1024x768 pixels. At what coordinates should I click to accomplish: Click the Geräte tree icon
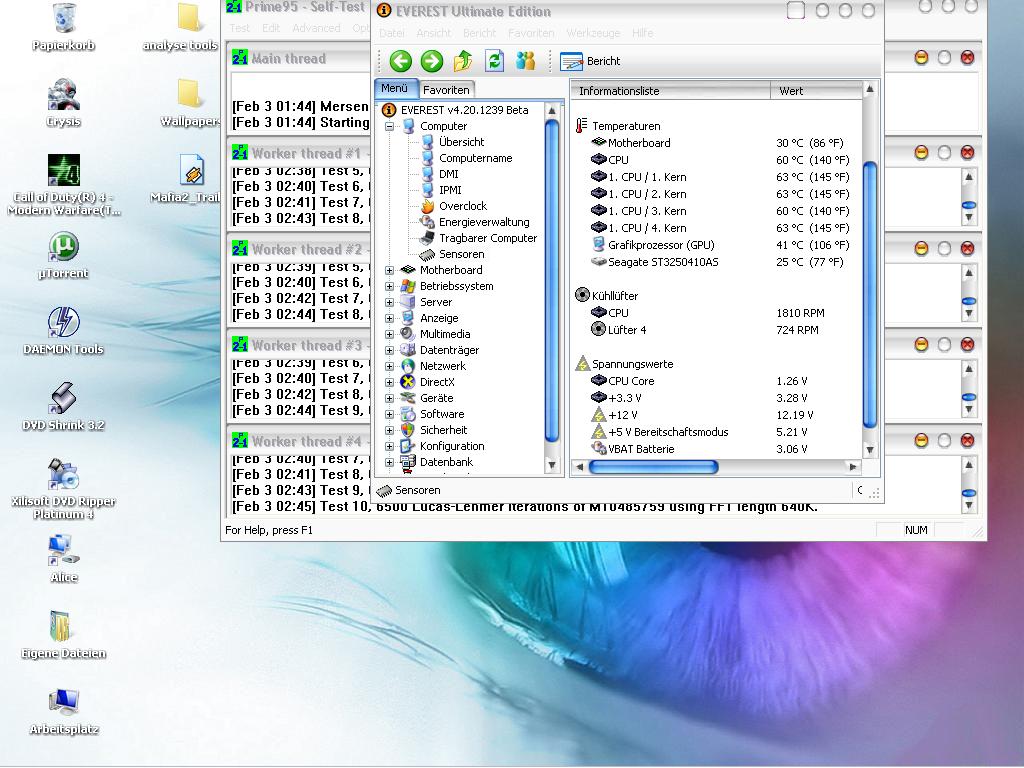point(408,398)
